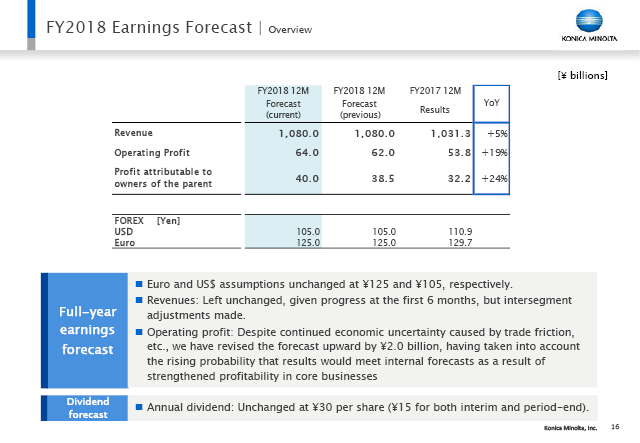Click the 'Overview' subtitle text

[290, 30]
